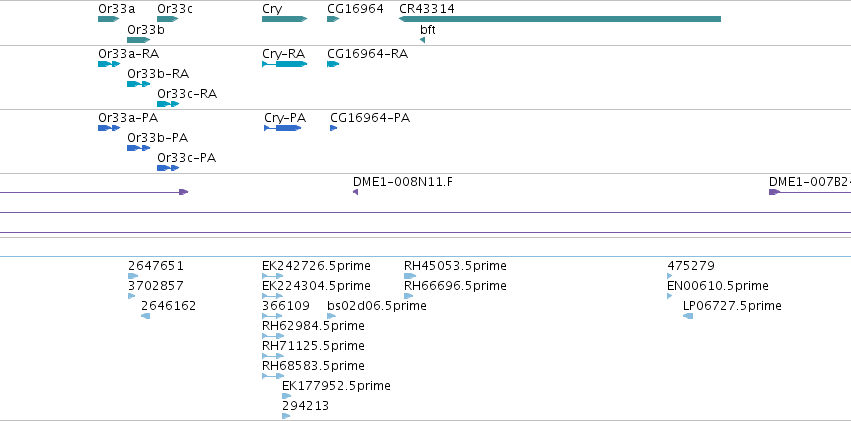Select the bs02d06.5prime EST arrow

coord(332,316)
